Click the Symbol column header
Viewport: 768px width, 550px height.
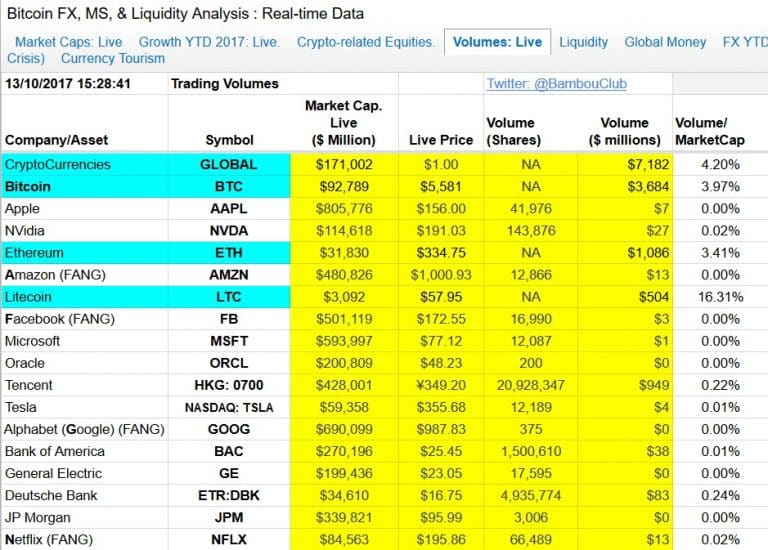tap(229, 140)
